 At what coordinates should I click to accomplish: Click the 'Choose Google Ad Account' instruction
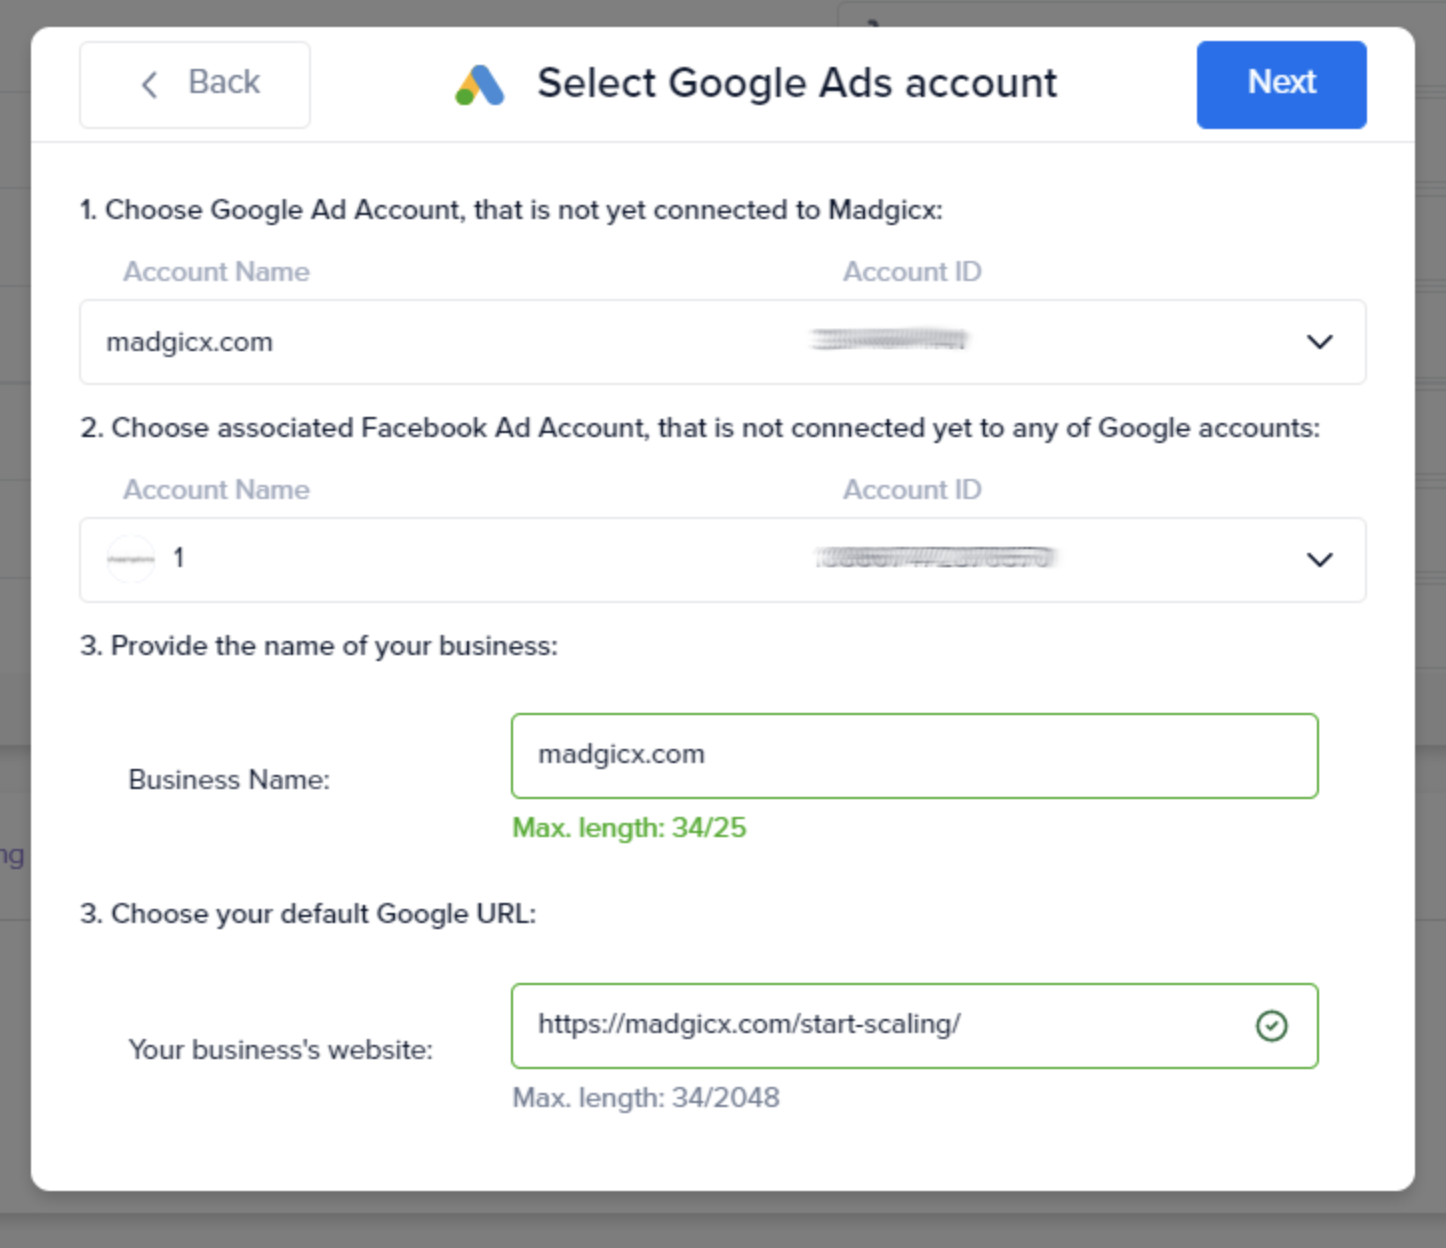[511, 210]
